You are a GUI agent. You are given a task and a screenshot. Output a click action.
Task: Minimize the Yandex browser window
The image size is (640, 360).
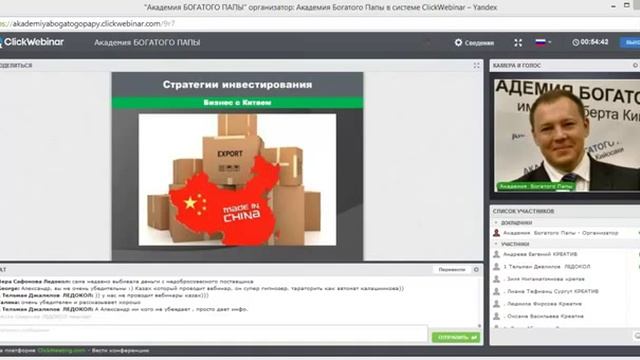[613, 6]
